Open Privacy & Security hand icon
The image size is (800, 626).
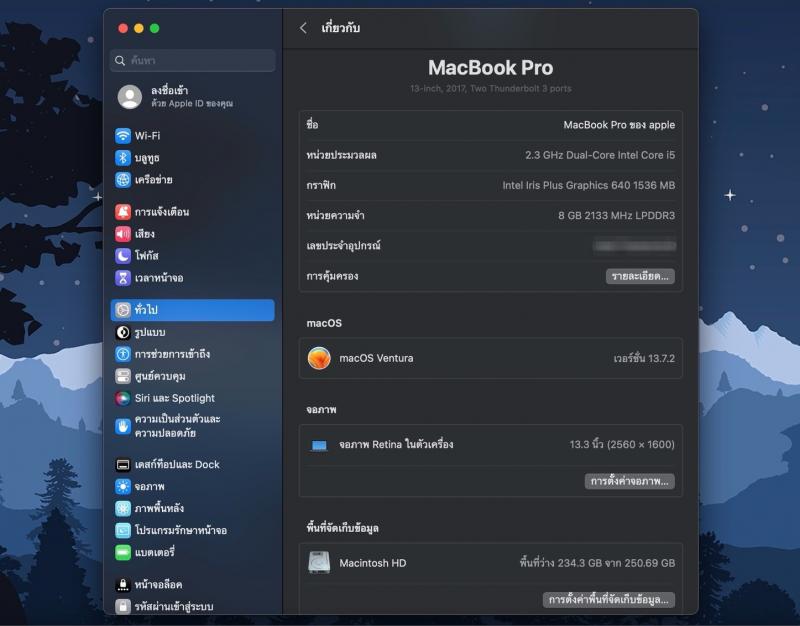(122, 426)
